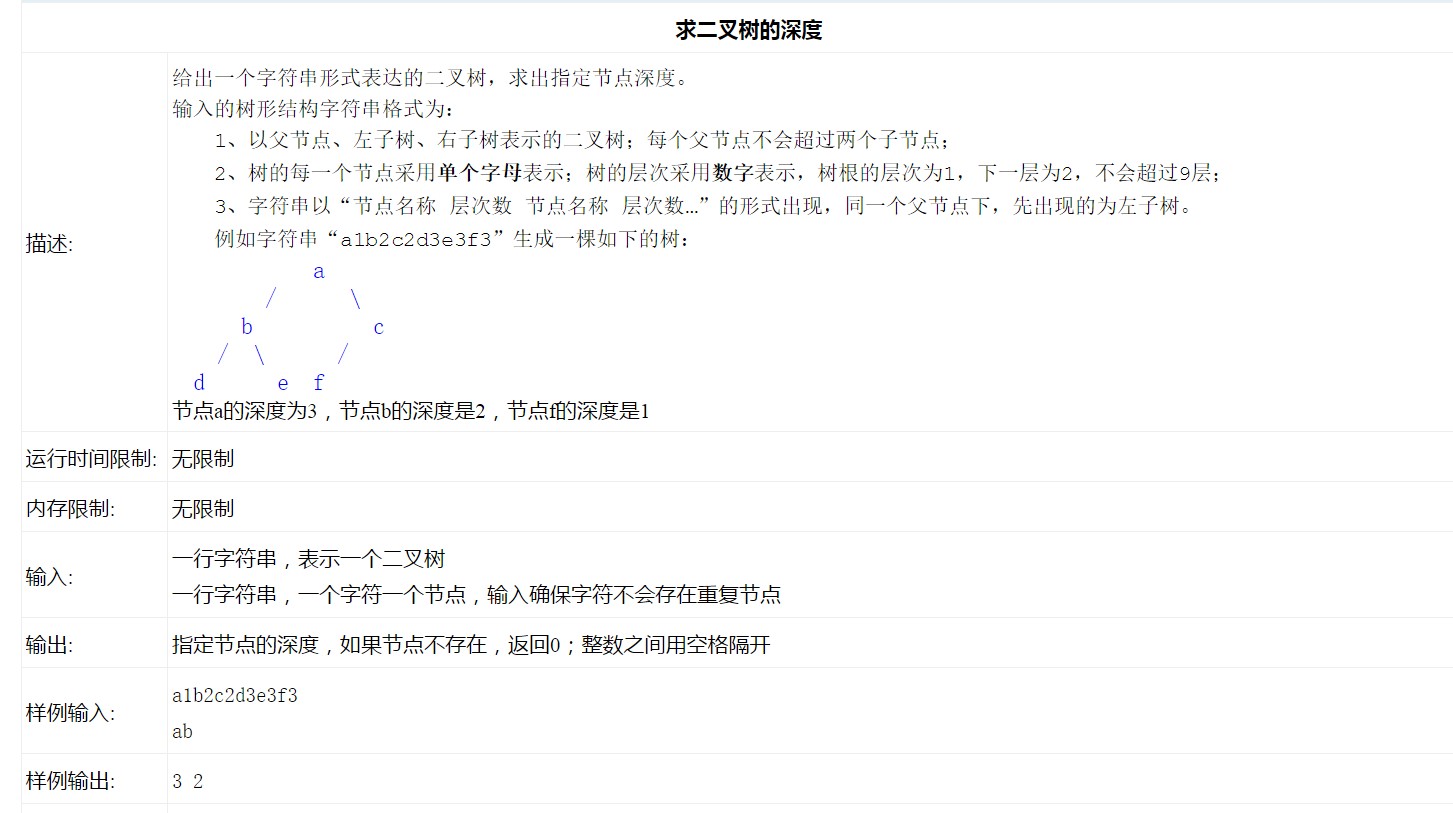Screen dimensions: 1453x813
Task: Click sample input line ab
Action: (x=182, y=731)
